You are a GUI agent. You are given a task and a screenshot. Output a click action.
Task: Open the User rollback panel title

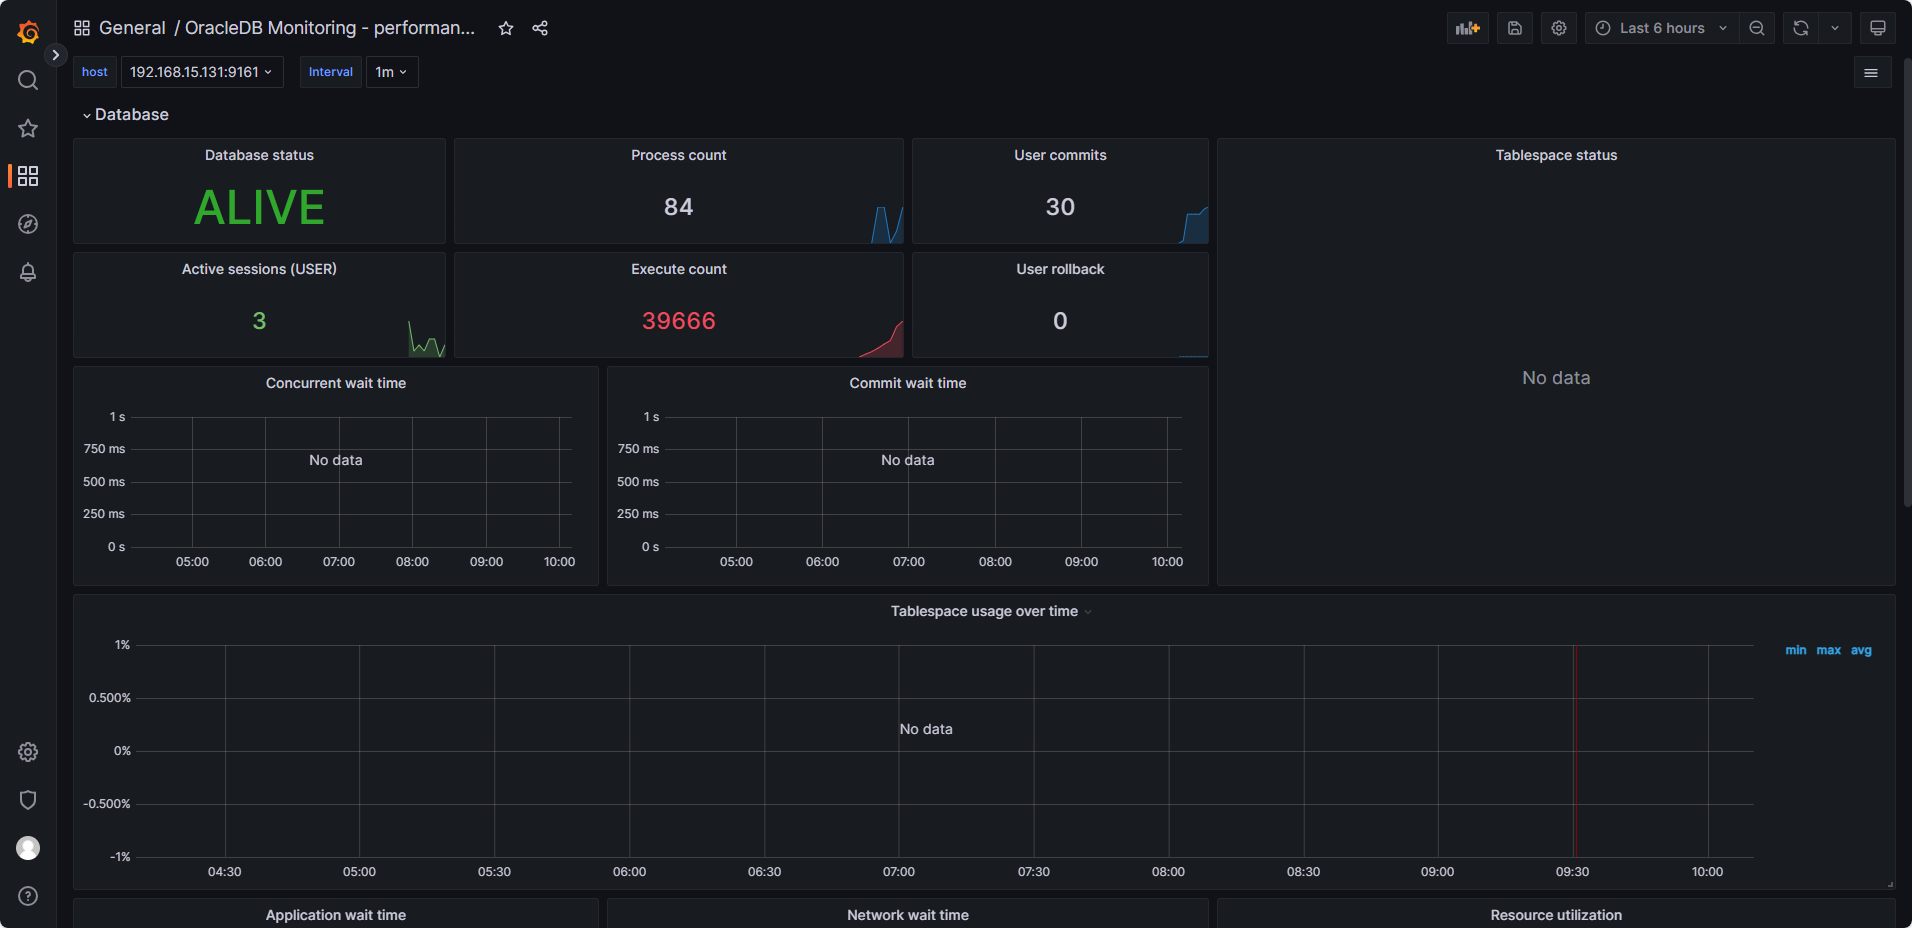click(x=1060, y=269)
